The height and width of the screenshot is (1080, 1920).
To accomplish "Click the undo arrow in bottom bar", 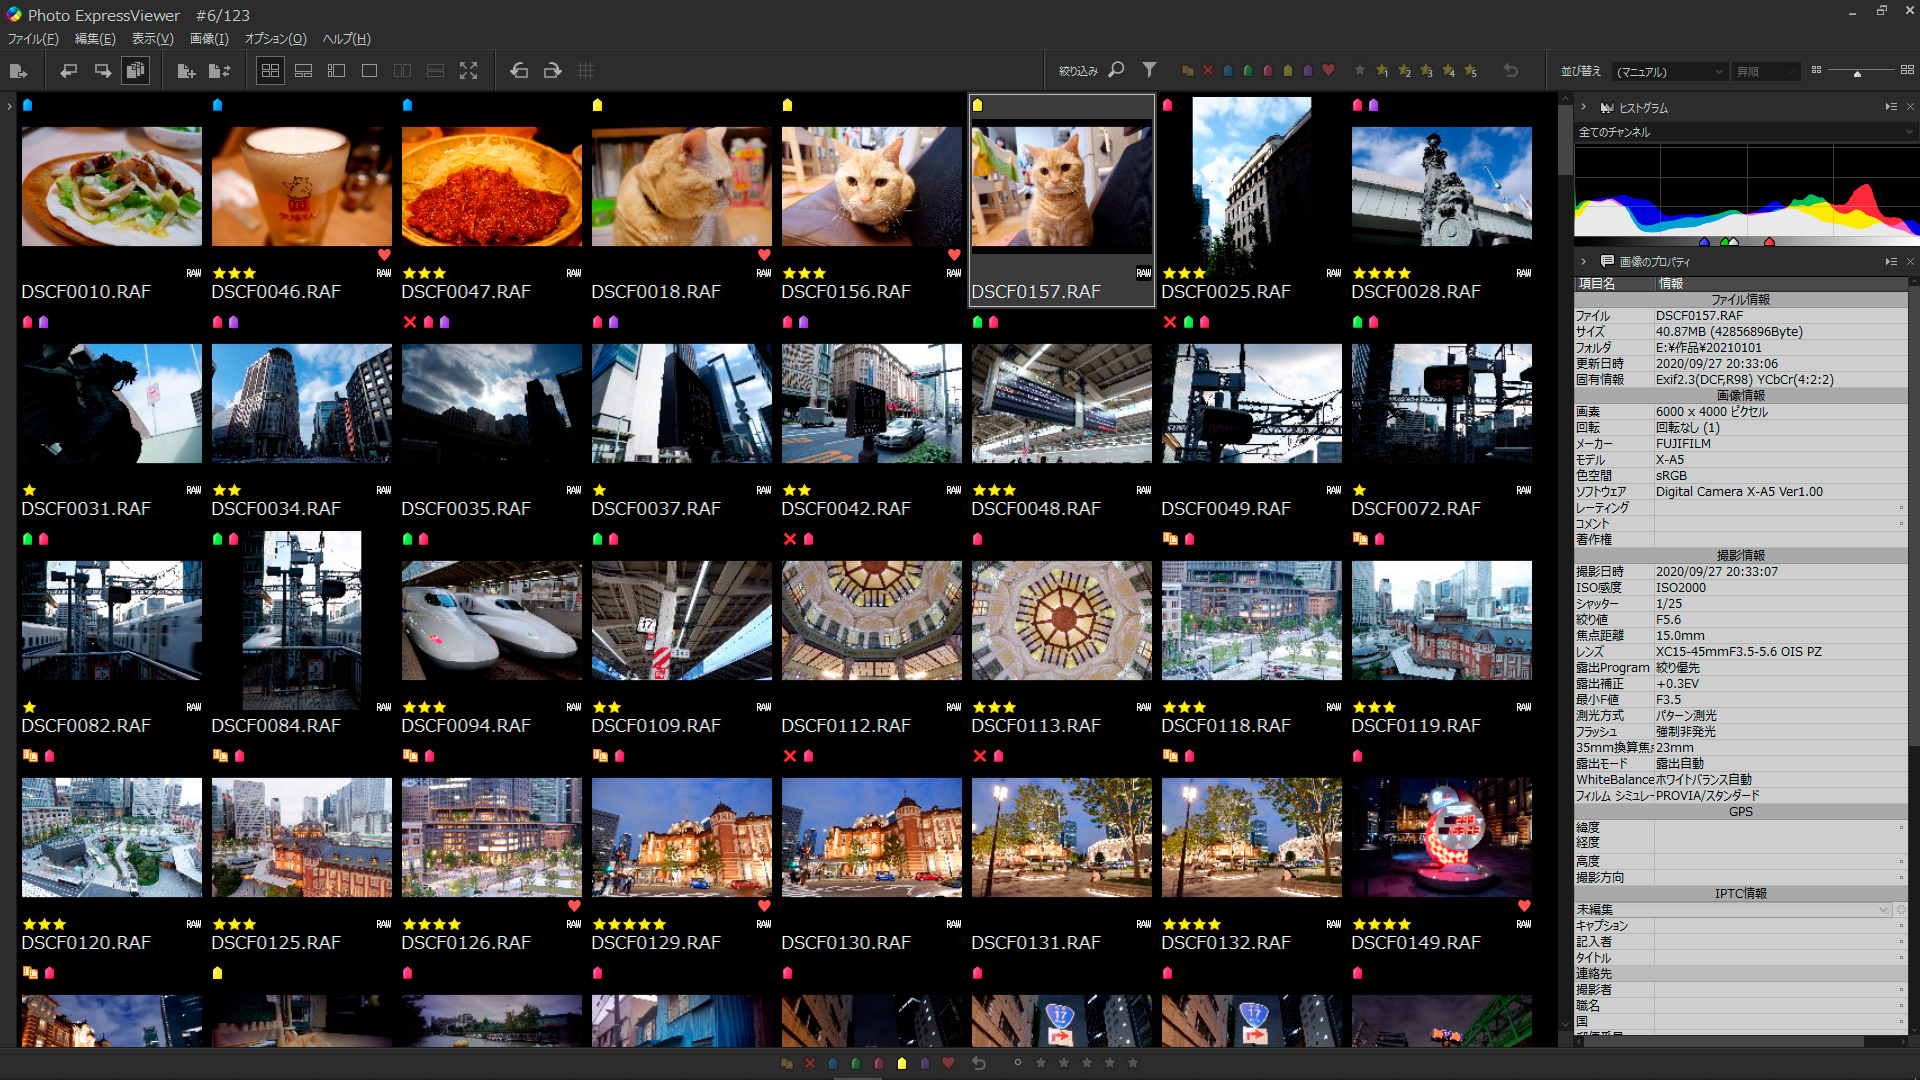I will pos(979,1063).
